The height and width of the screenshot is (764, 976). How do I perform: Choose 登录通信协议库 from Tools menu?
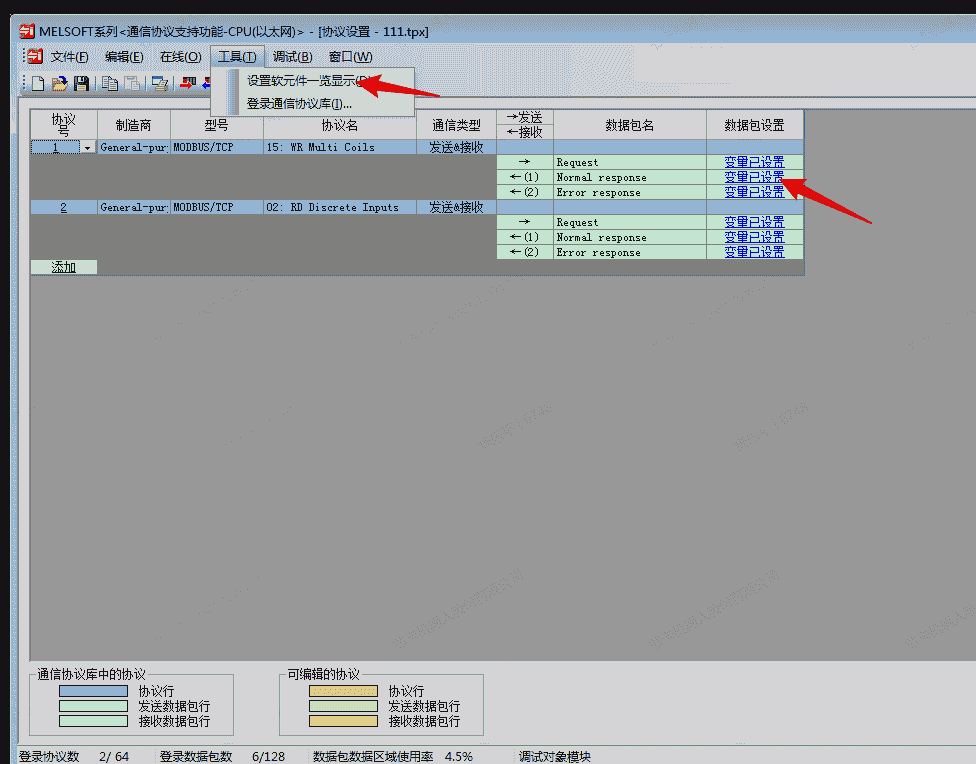(299, 103)
